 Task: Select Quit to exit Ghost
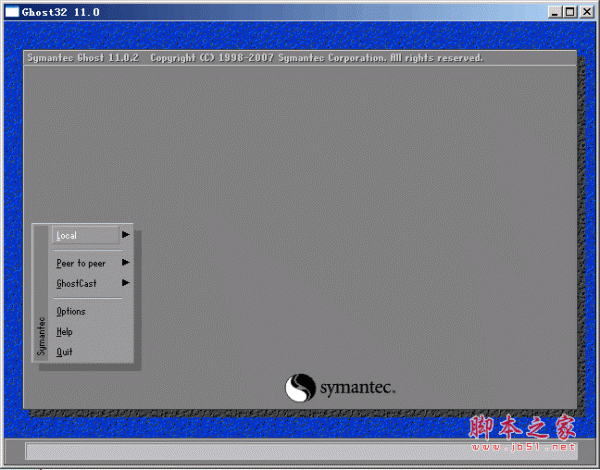pyautogui.click(x=64, y=352)
